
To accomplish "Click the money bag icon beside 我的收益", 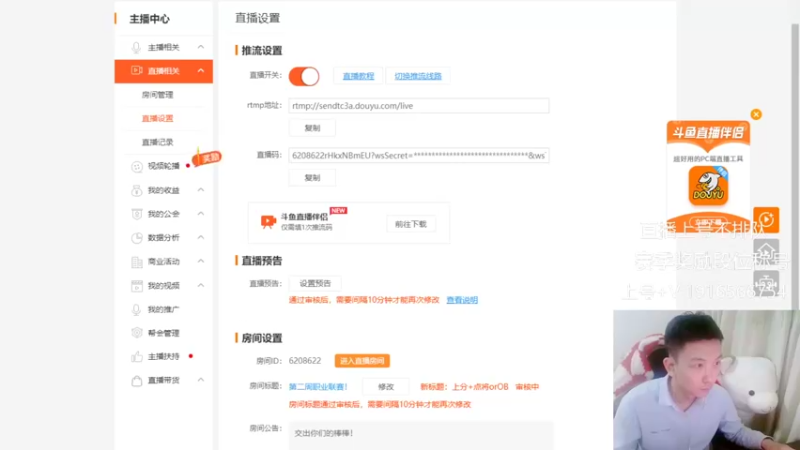I will tap(137, 190).
